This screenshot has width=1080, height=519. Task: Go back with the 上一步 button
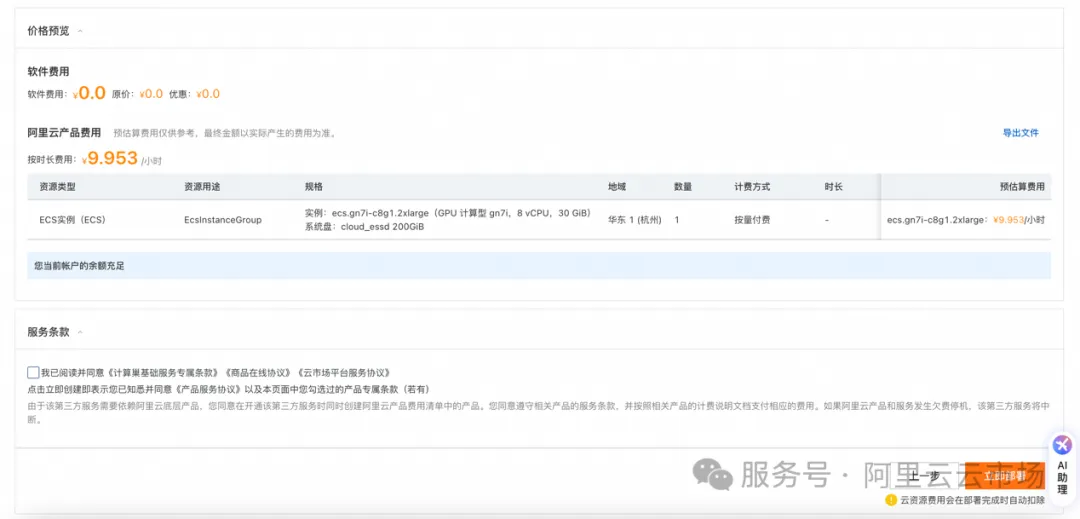point(924,476)
